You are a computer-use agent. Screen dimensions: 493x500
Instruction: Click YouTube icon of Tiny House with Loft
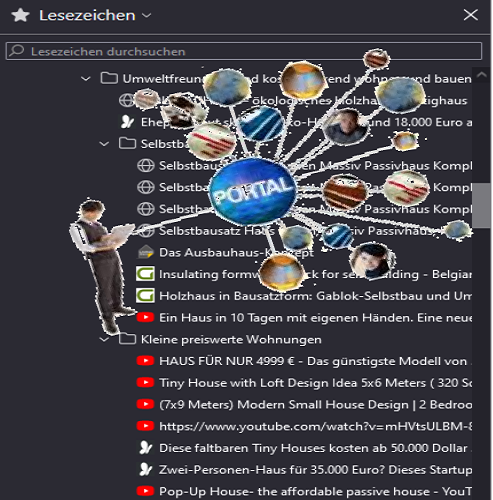click(145, 383)
